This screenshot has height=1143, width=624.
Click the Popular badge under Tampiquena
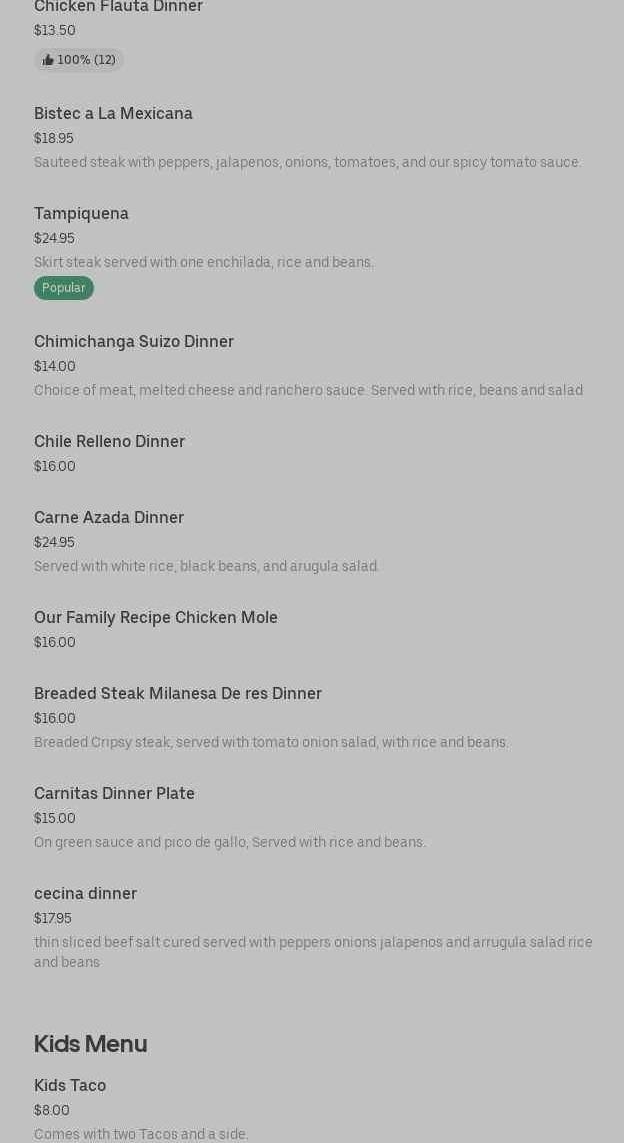(64, 288)
